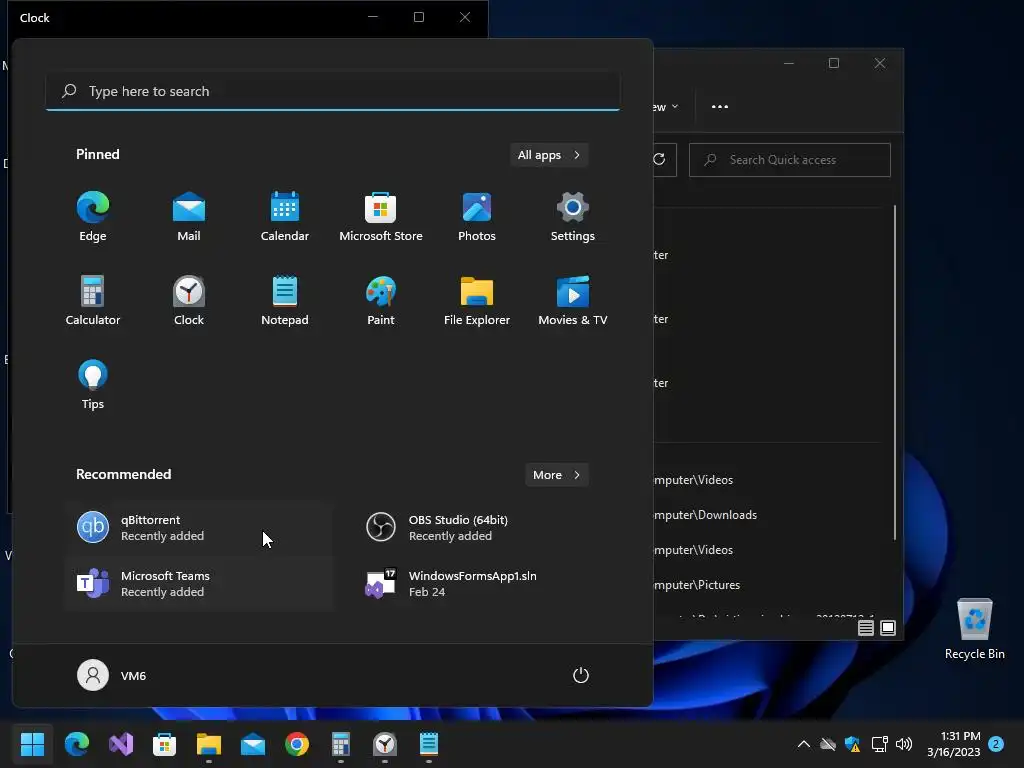Focus the Type here to search box
Viewport: 1024px width, 768px height.
click(x=333, y=91)
